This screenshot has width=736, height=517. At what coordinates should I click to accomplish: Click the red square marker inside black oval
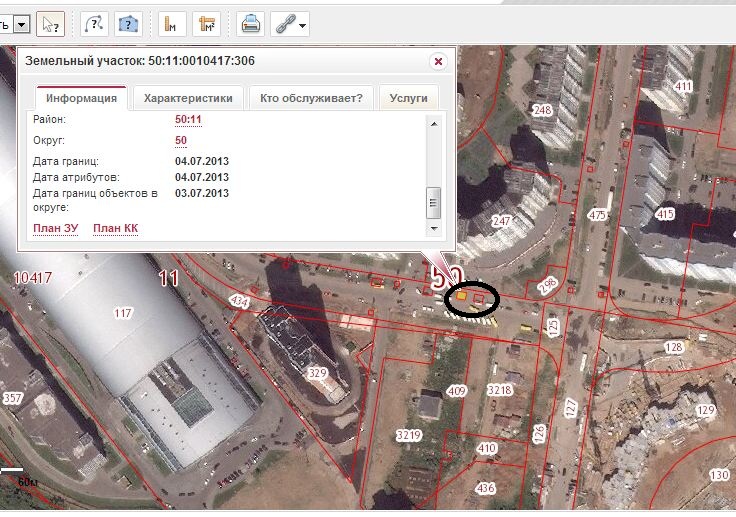[479, 298]
